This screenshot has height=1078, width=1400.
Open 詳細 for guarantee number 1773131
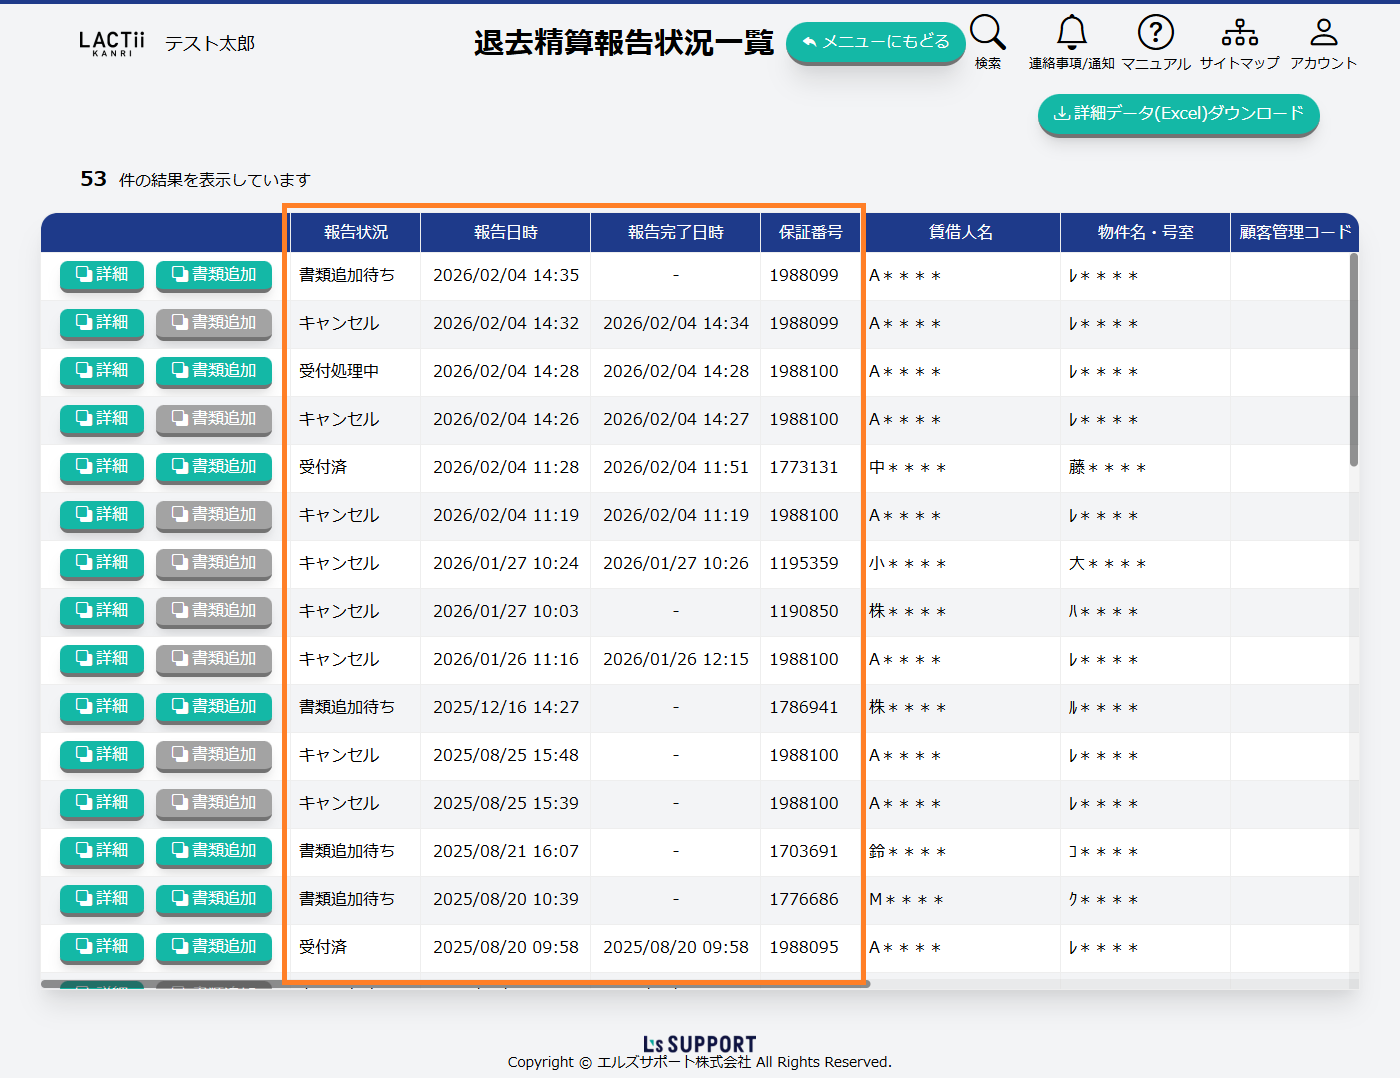pos(102,467)
